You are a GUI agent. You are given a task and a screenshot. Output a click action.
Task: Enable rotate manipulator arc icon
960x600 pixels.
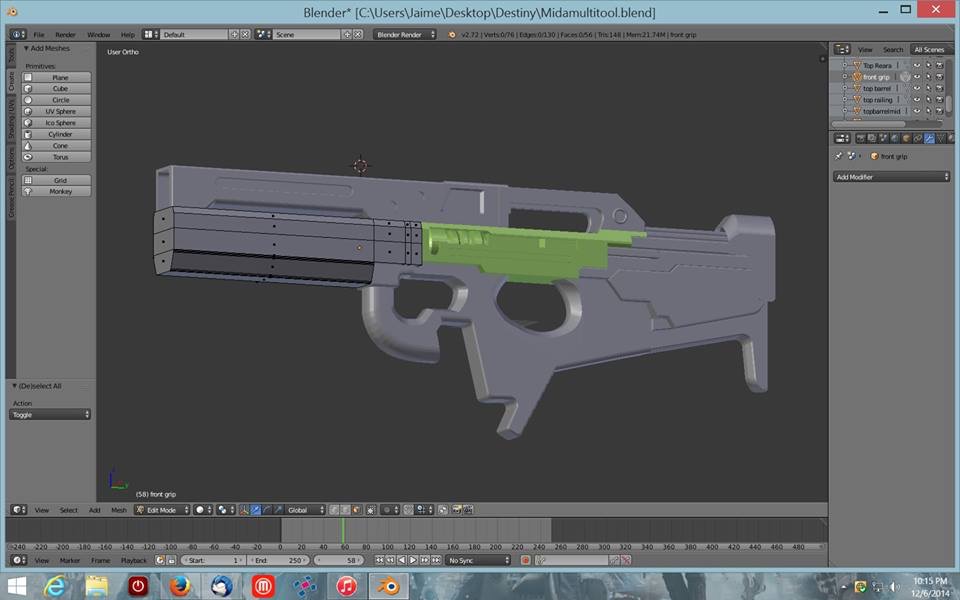[267, 510]
